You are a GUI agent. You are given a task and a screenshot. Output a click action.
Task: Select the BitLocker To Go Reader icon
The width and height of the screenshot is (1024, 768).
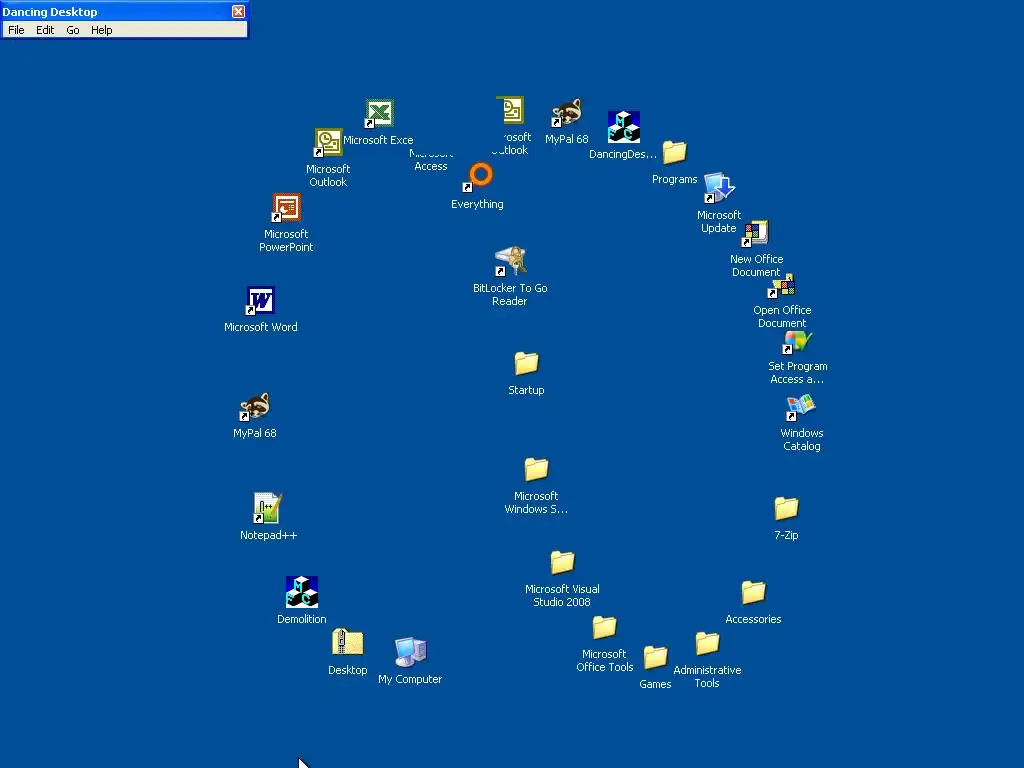(510, 261)
